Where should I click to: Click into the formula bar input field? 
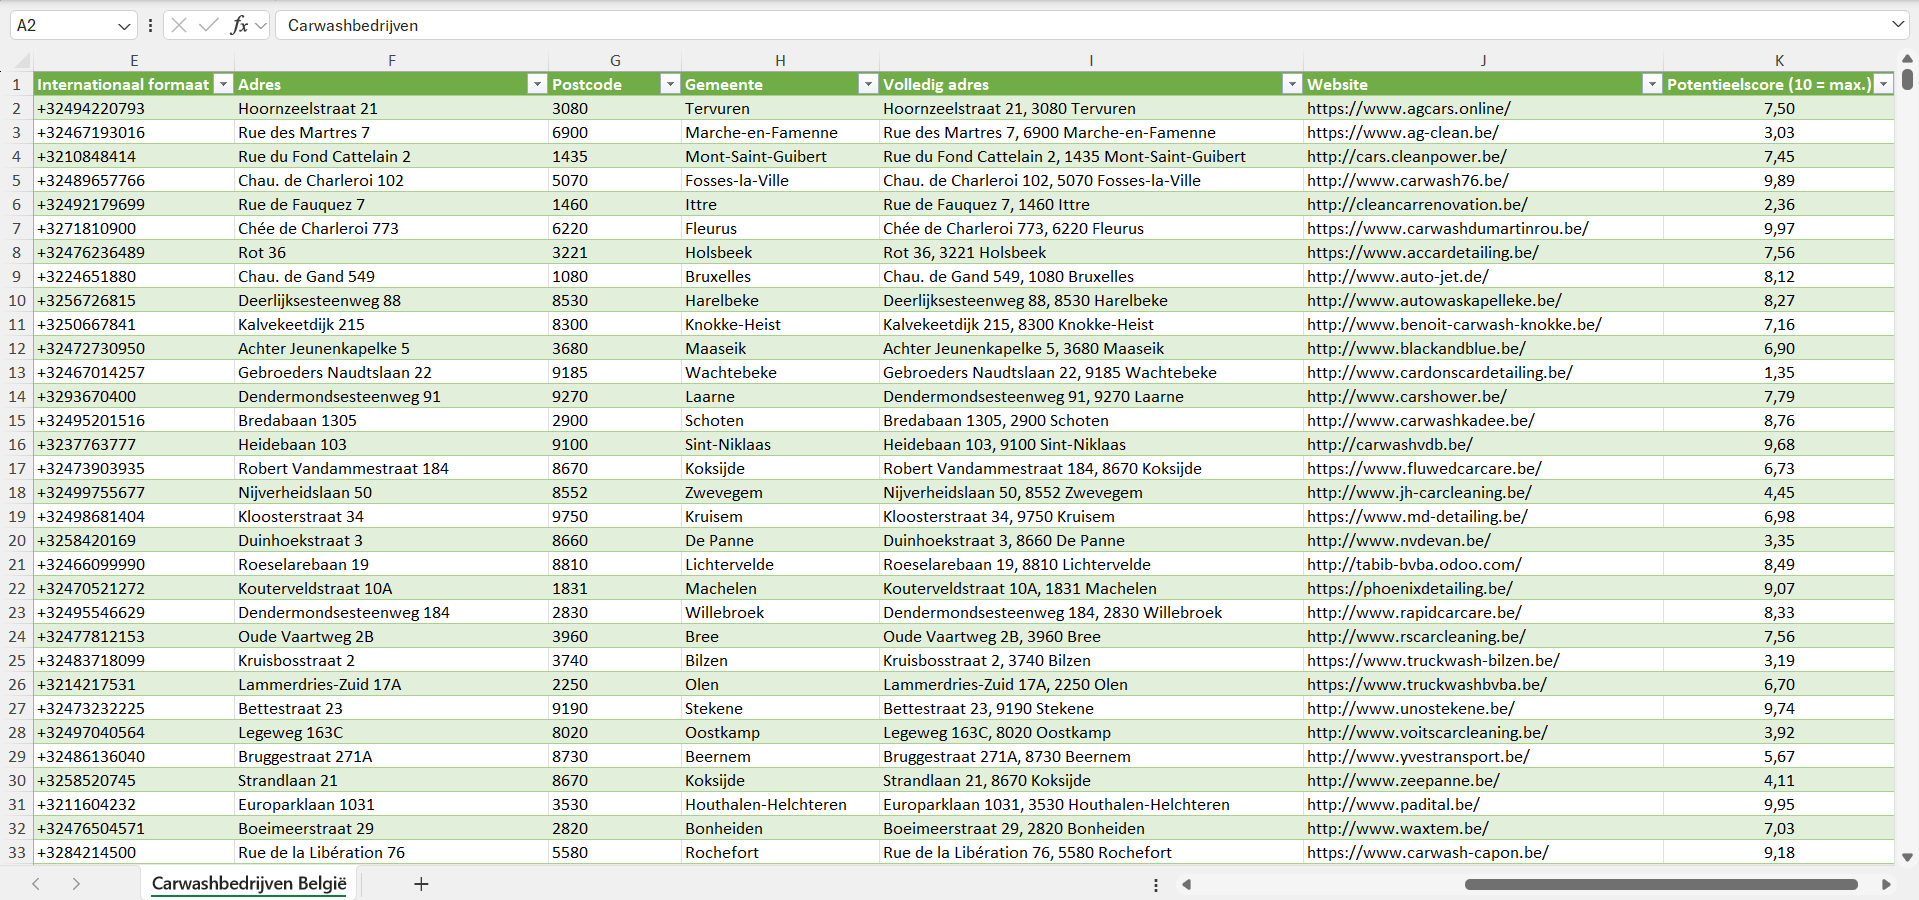[x=1000, y=25]
